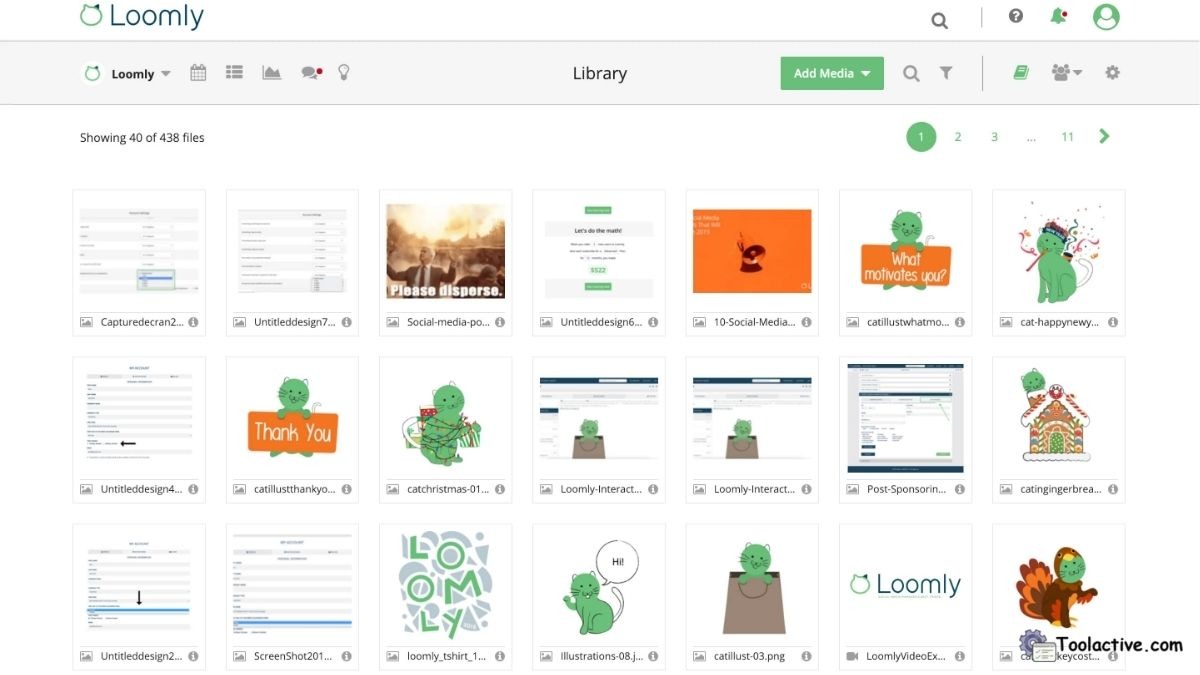
Task: Open the Add Media dropdown
Action: point(831,72)
